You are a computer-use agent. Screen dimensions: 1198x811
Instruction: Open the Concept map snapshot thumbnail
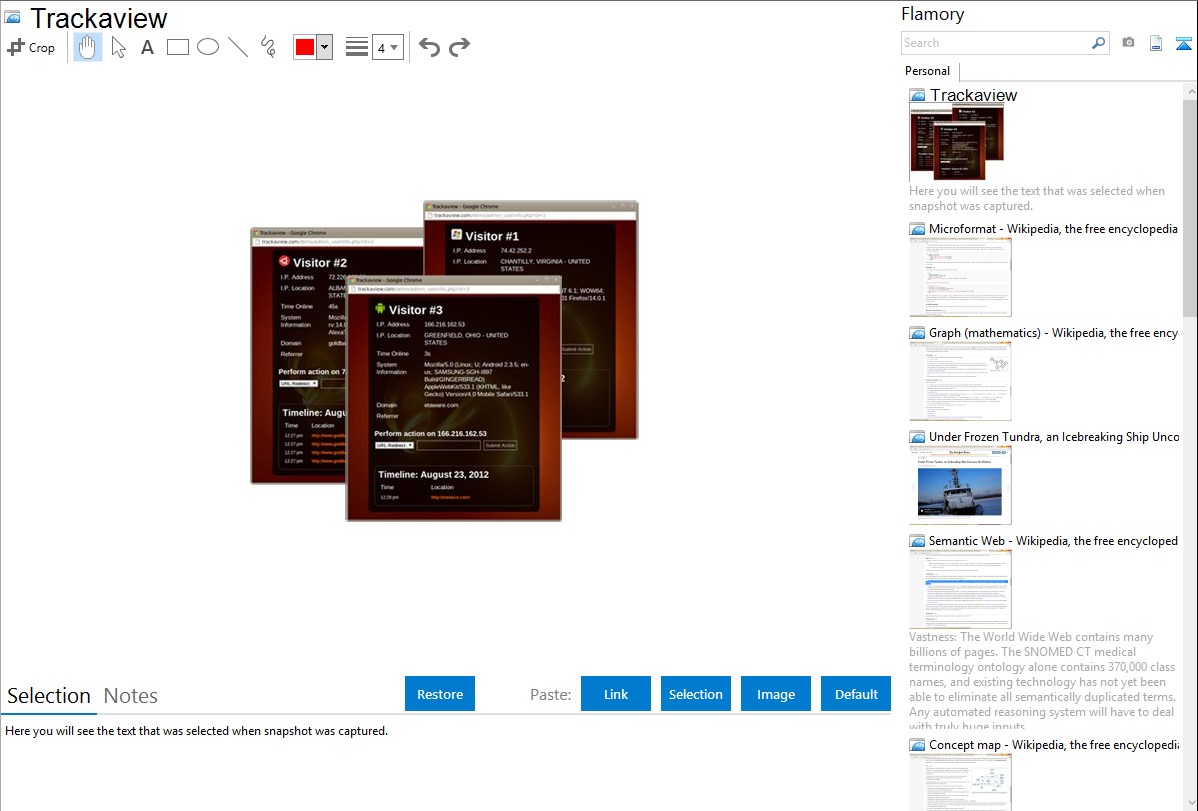click(960, 782)
